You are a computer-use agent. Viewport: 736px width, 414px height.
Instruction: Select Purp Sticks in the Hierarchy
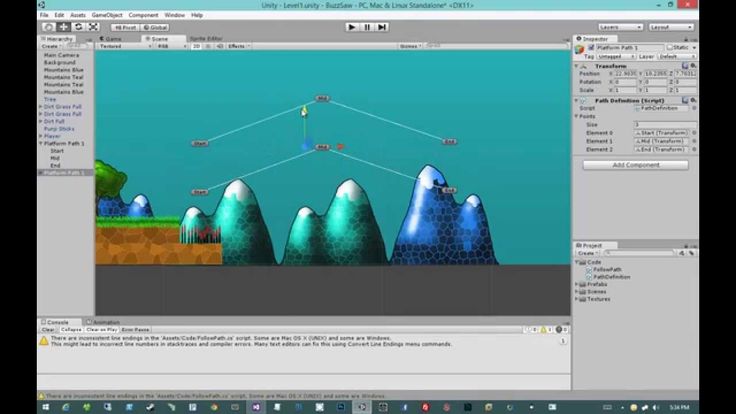click(x=59, y=129)
